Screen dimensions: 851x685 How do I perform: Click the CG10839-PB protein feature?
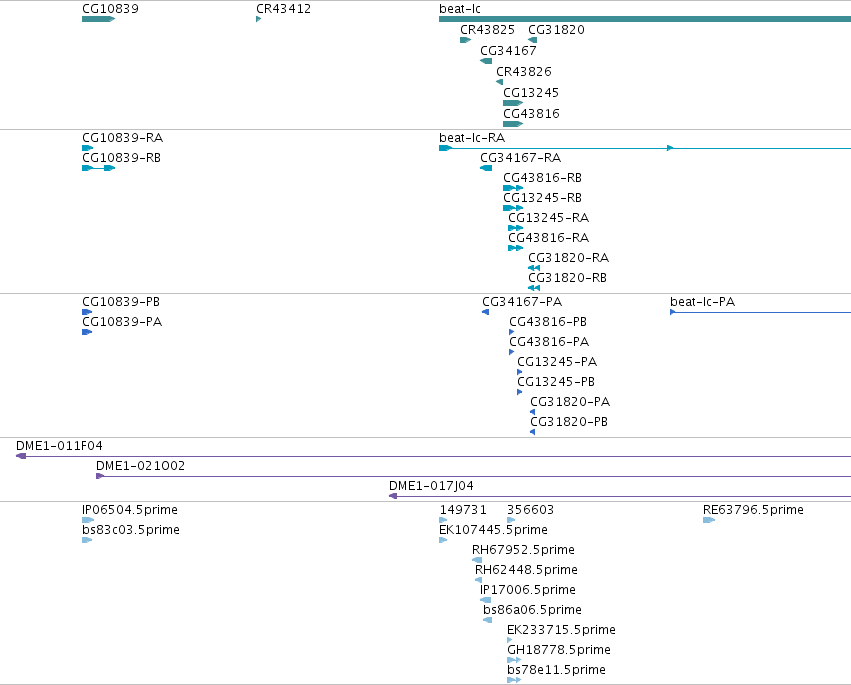[x=87, y=312]
